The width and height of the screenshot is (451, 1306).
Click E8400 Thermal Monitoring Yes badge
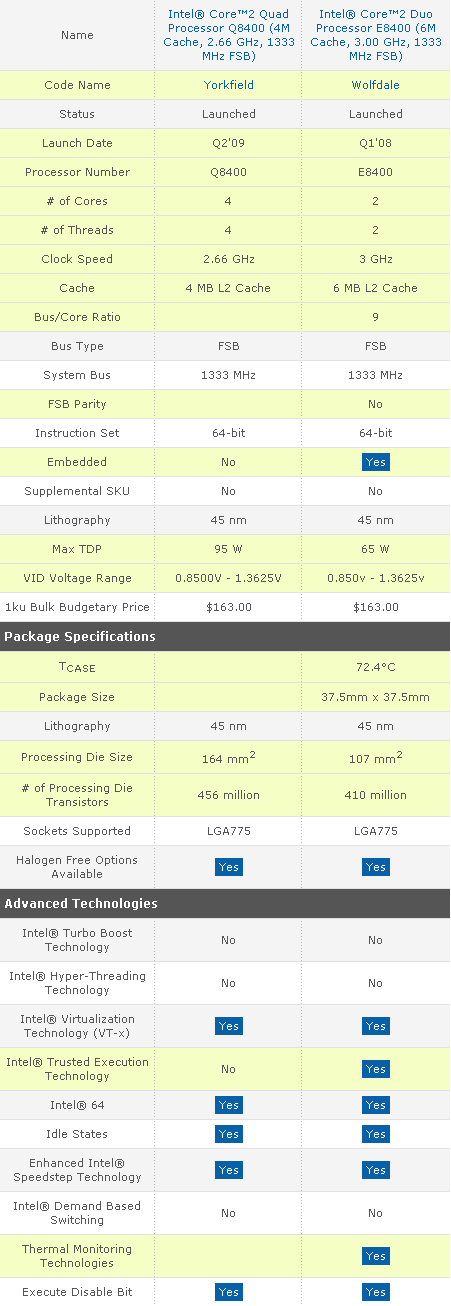coord(376,1256)
